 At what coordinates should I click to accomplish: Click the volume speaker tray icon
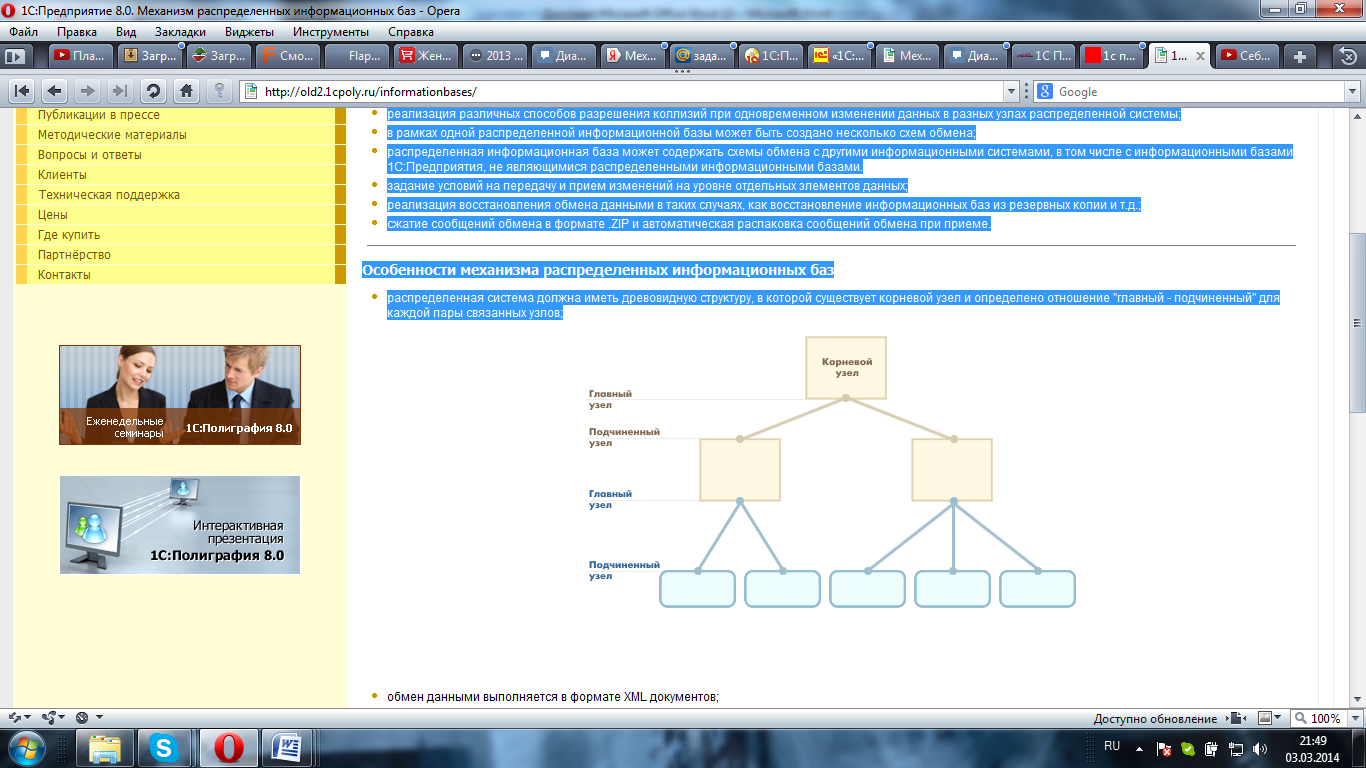[x=1260, y=748]
